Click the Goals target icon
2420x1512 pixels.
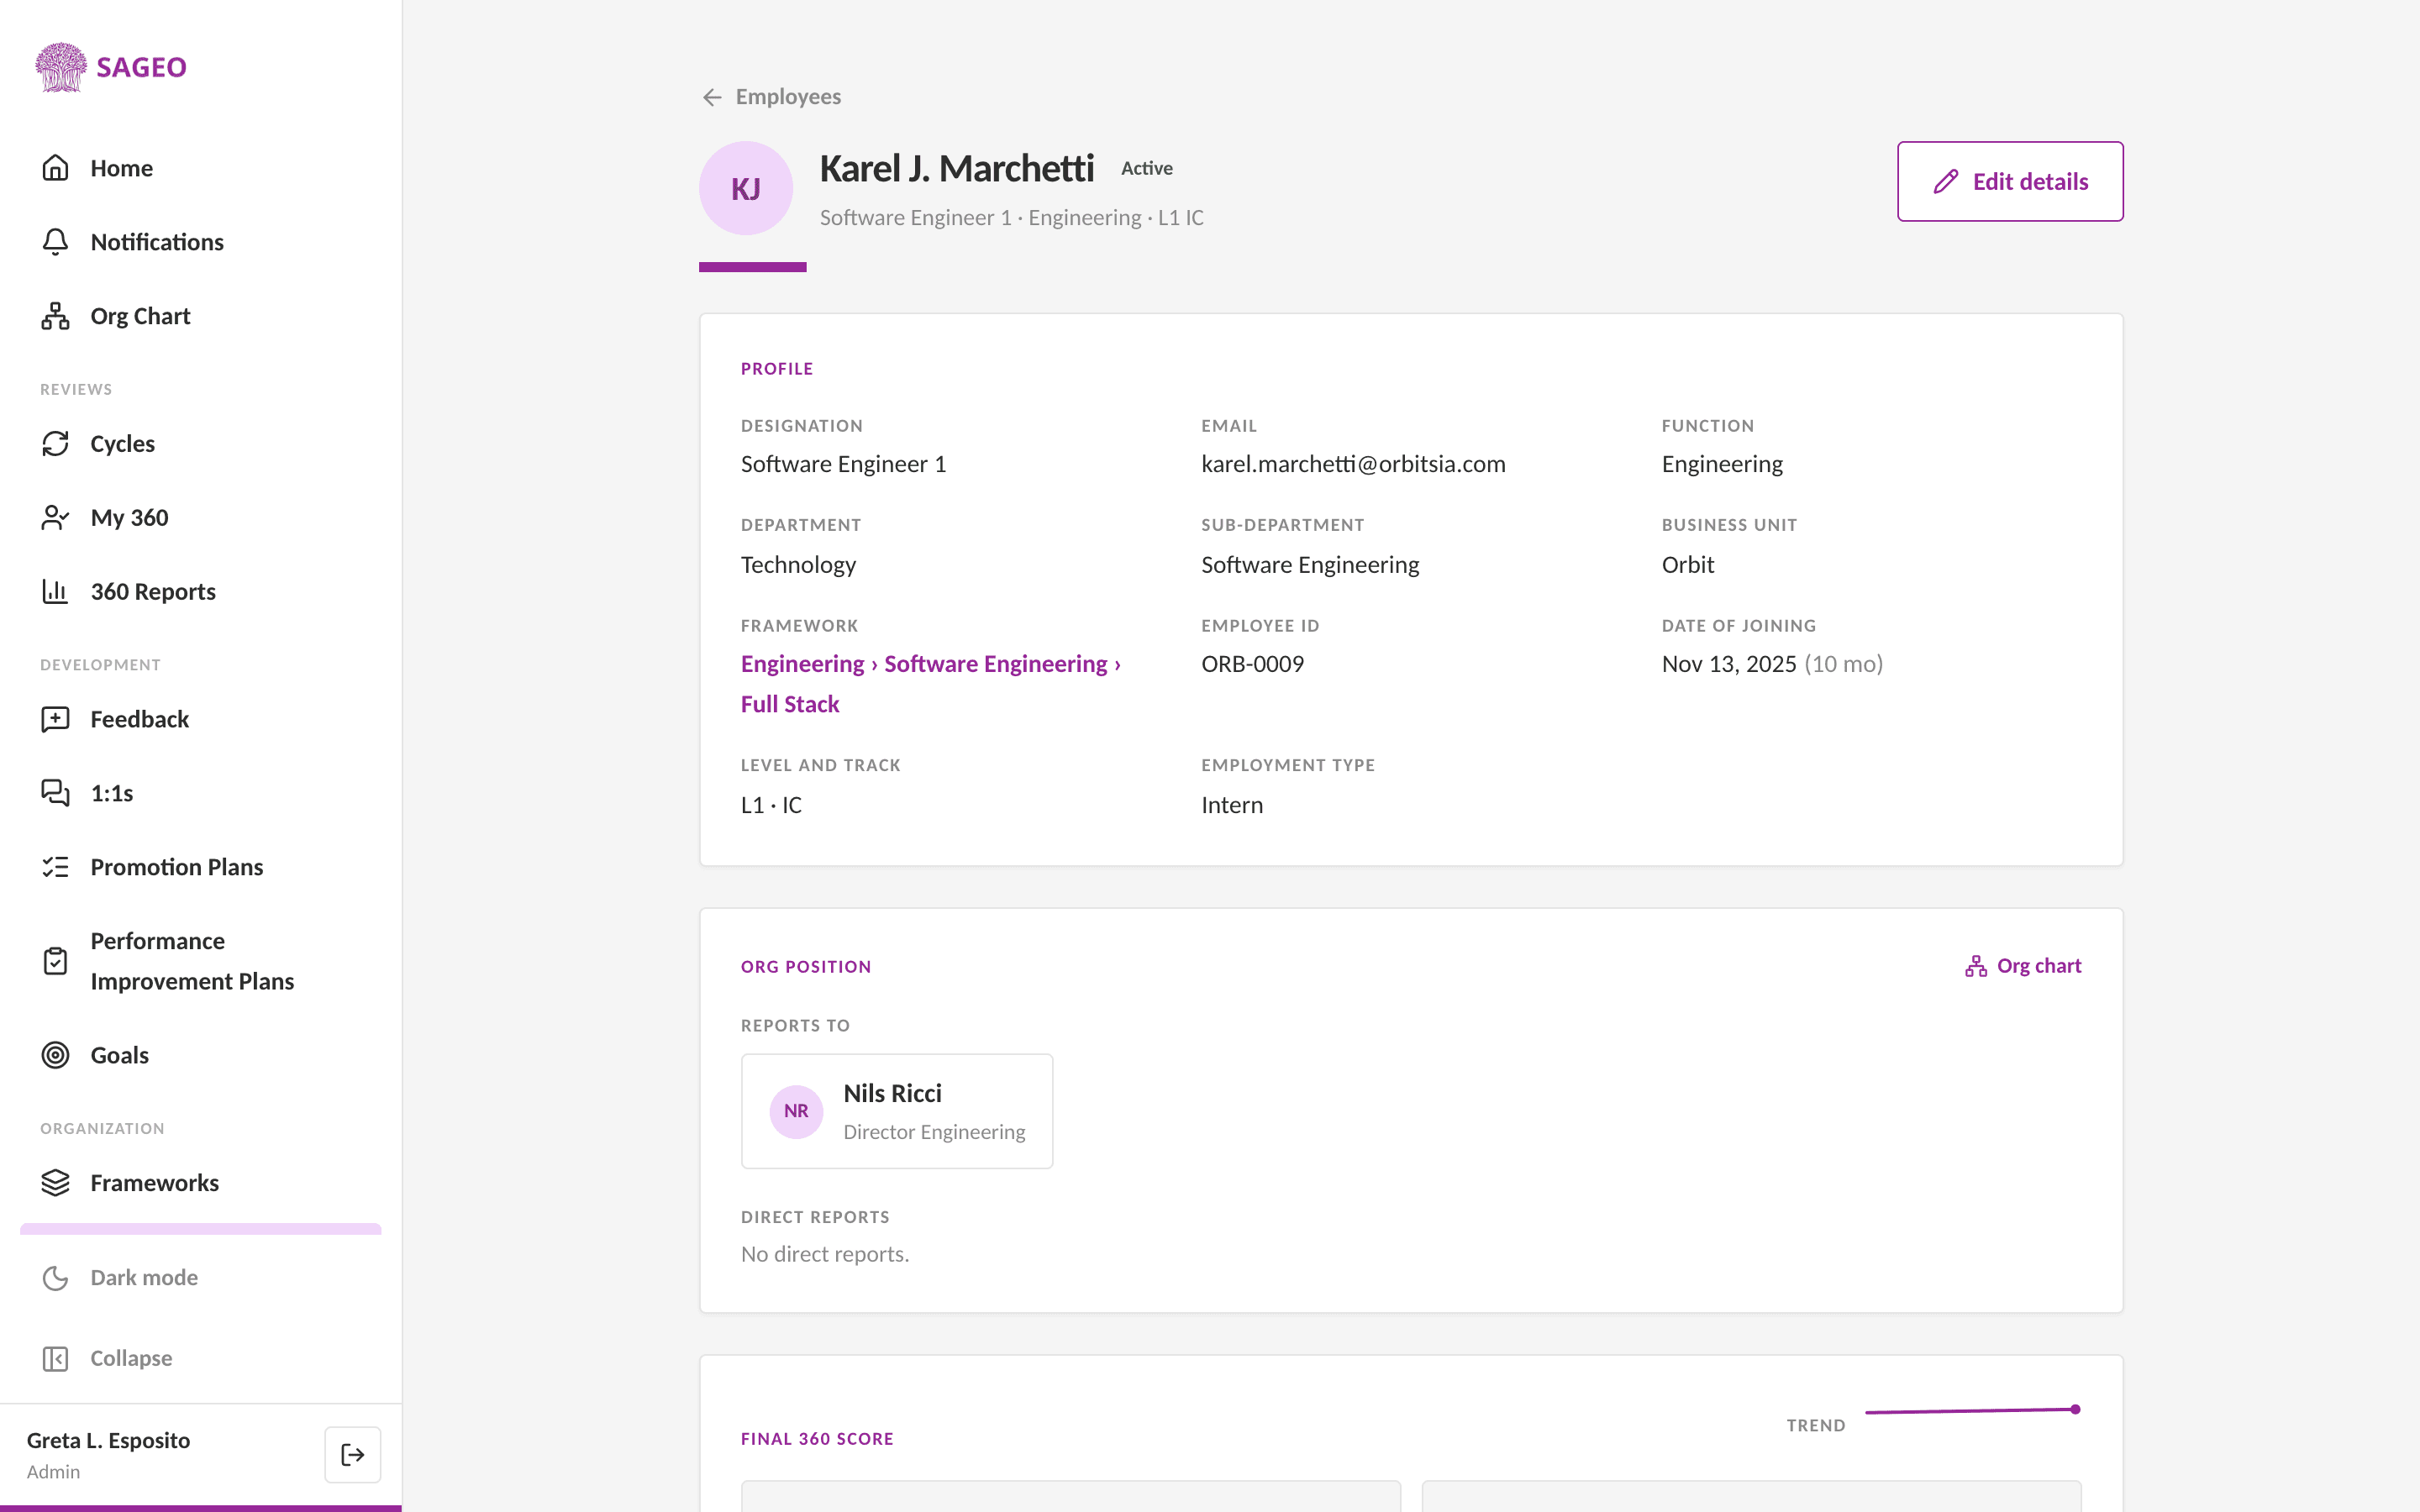click(x=55, y=1055)
